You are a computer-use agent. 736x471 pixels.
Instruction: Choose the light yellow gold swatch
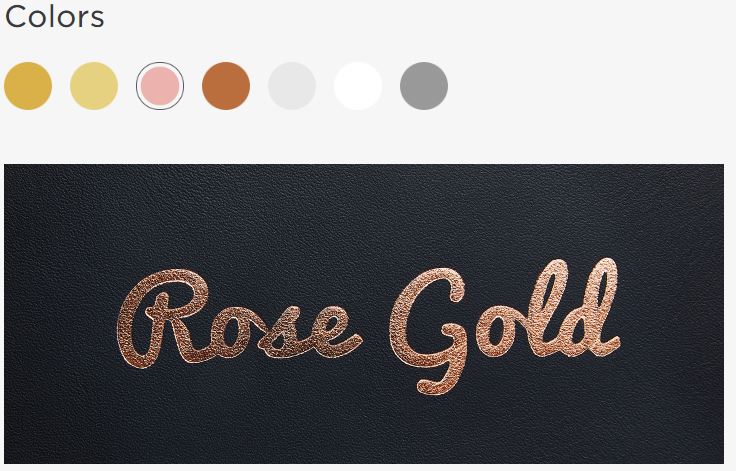point(94,86)
